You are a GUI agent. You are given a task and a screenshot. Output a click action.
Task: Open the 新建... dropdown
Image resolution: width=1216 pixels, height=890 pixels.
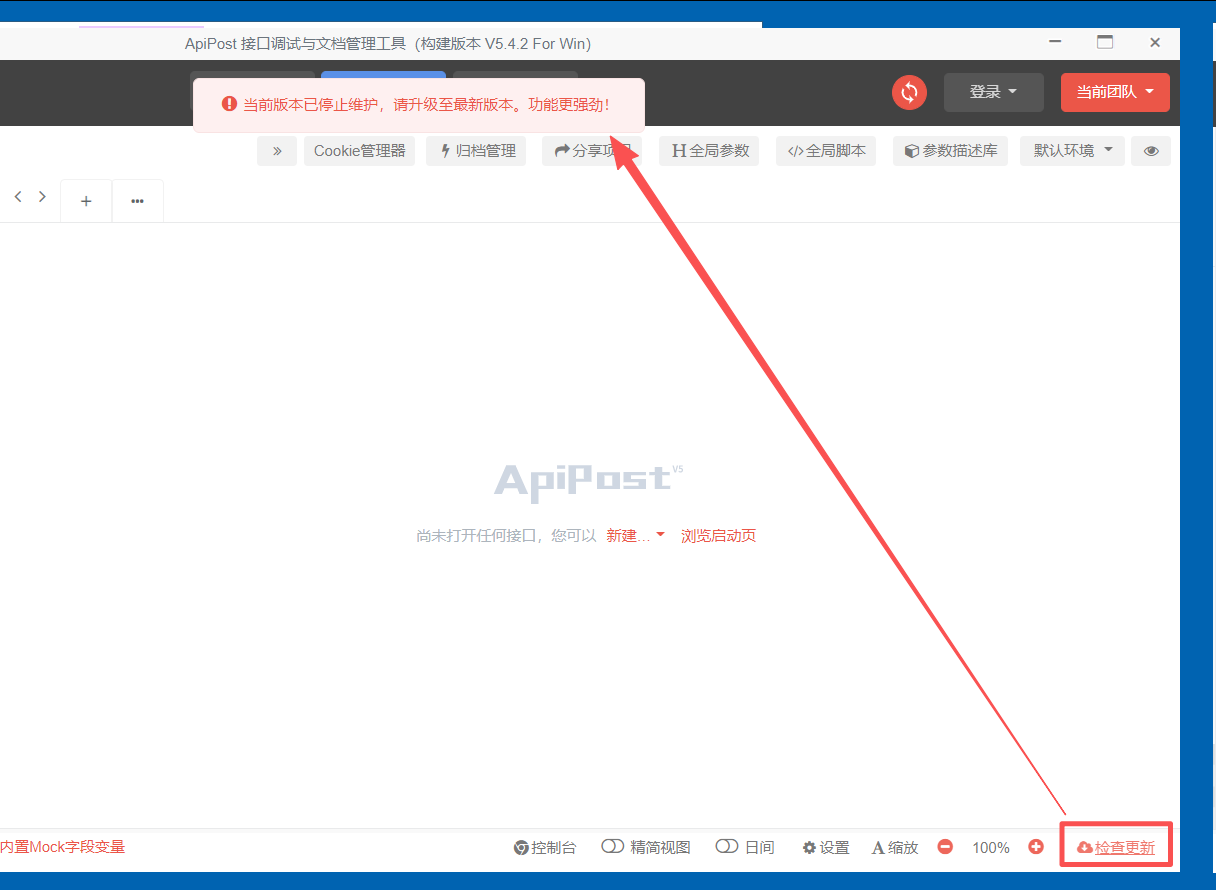[x=636, y=536]
